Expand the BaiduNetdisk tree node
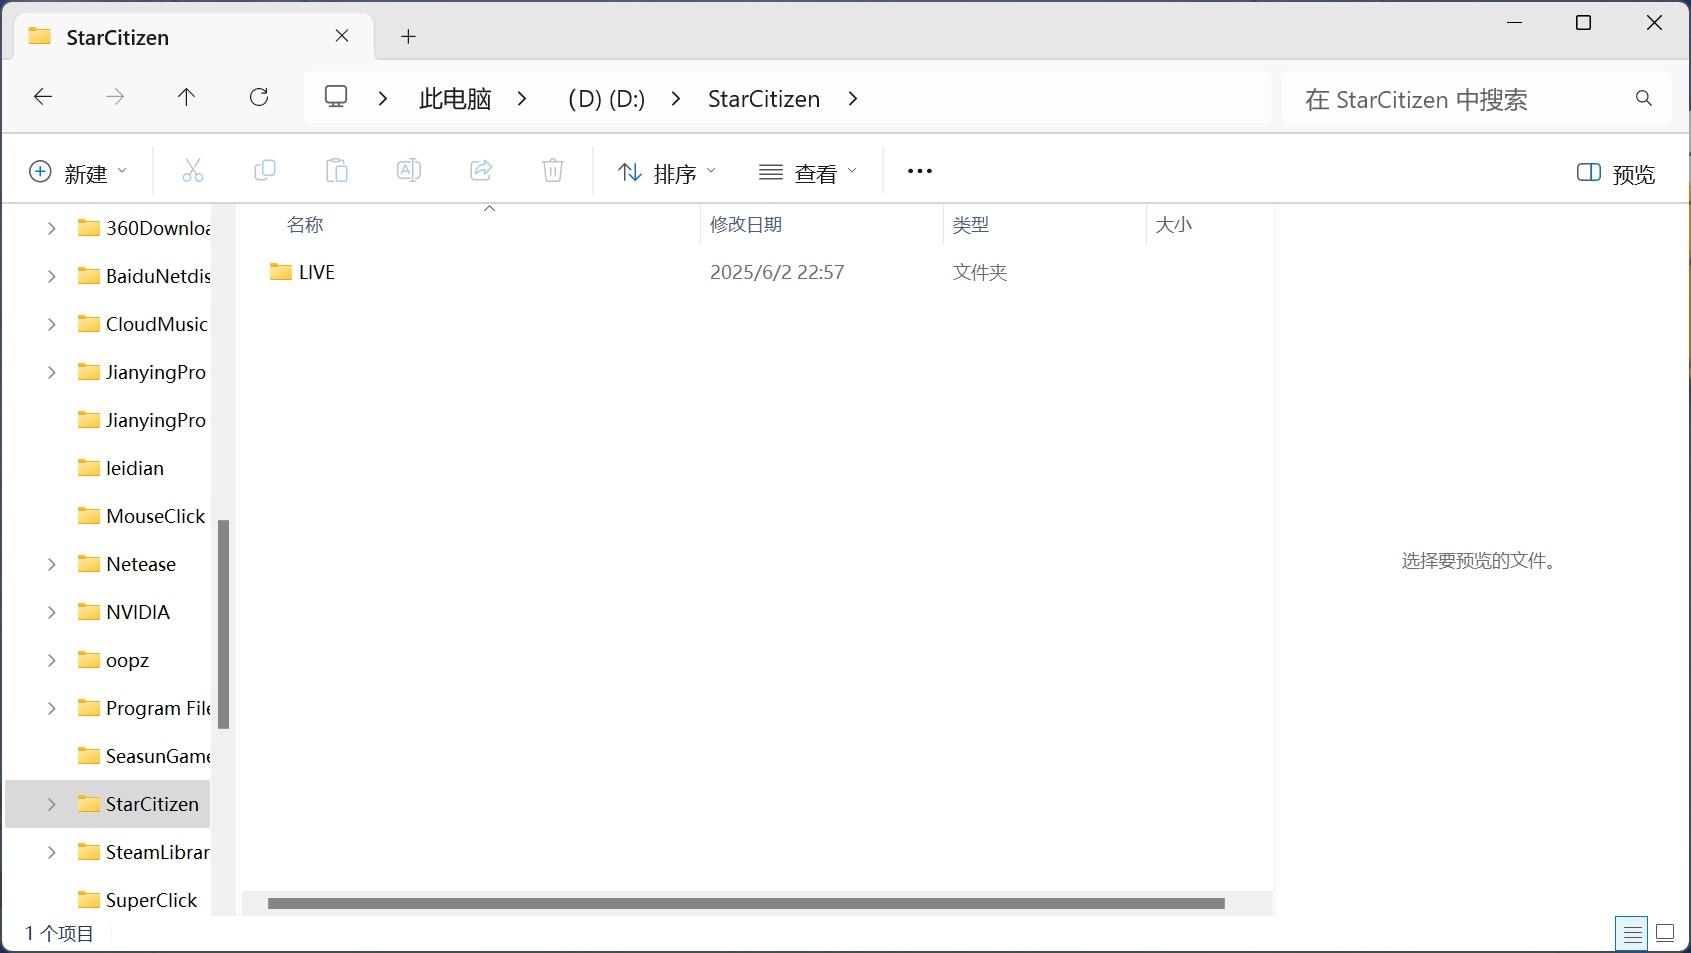This screenshot has height=953, width=1691. [x=52, y=276]
